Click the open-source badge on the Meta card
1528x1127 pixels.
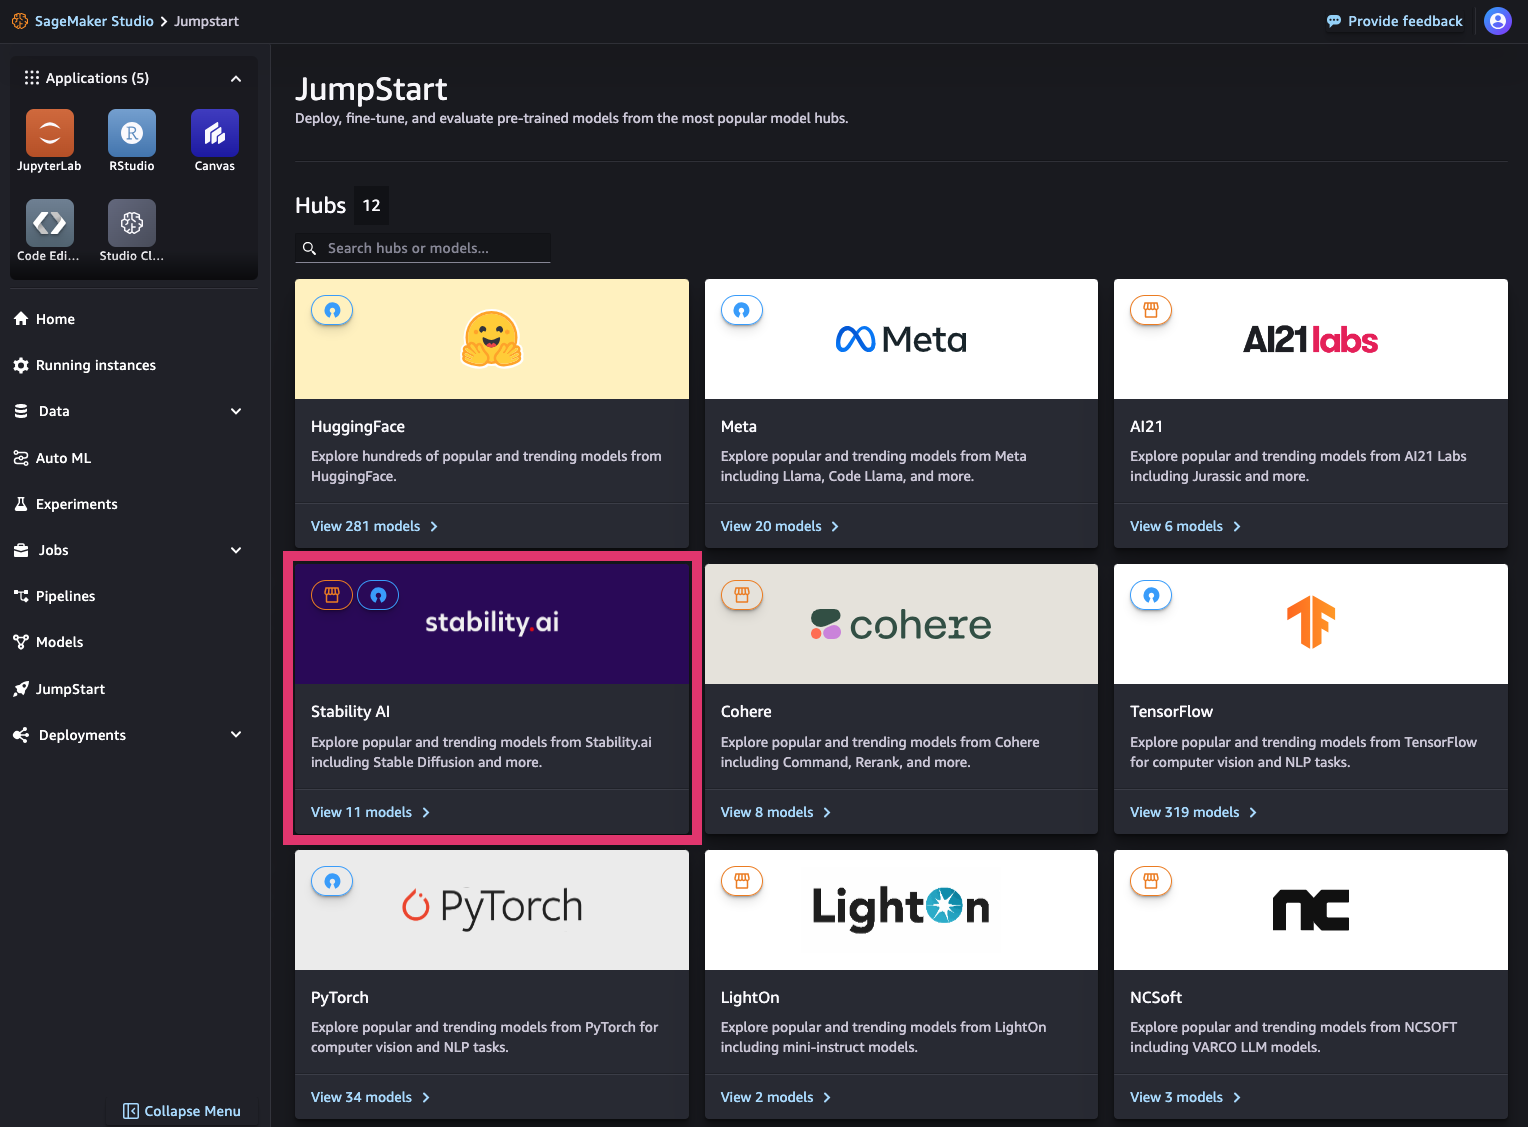click(741, 310)
